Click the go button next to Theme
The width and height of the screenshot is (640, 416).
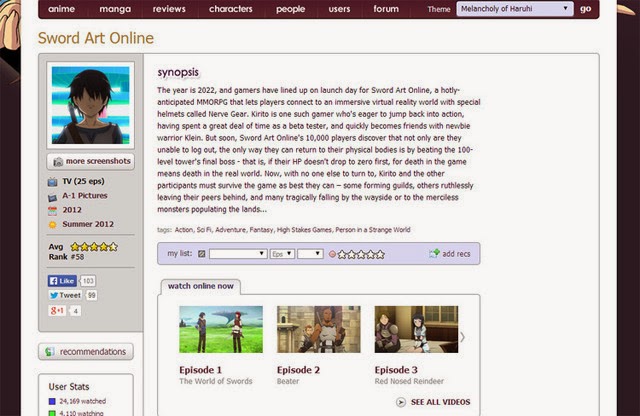point(586,9)
